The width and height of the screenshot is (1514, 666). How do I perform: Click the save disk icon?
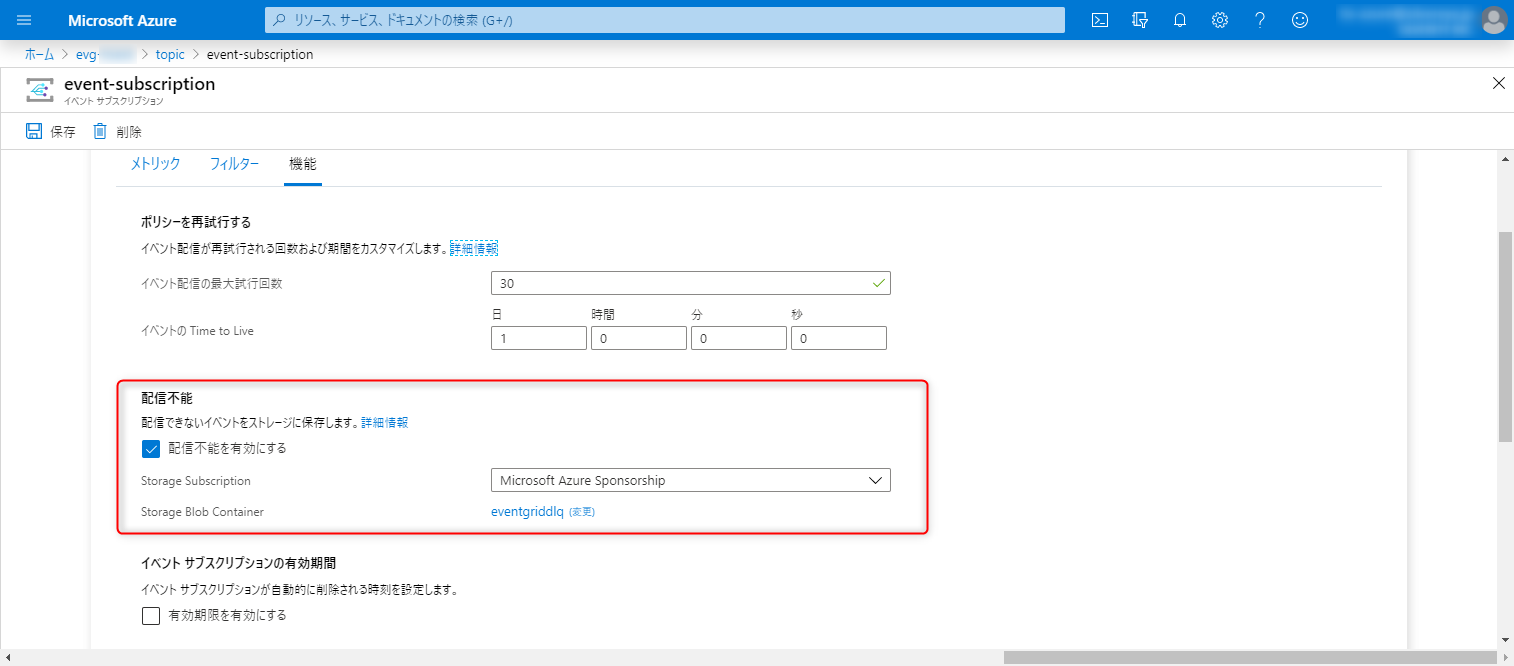pos(34,131)
